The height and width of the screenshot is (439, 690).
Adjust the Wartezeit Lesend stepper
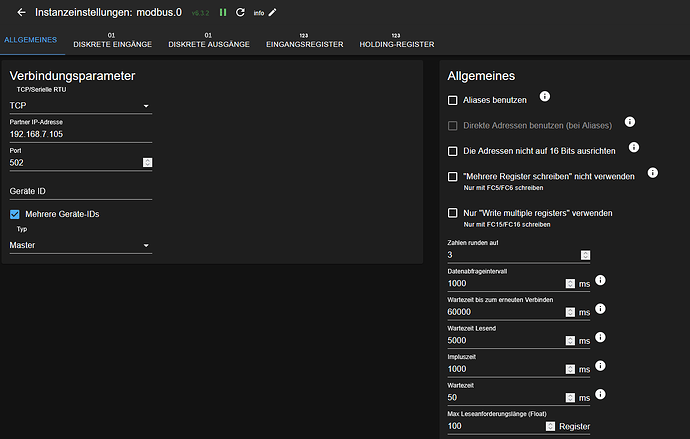[570, 341]
